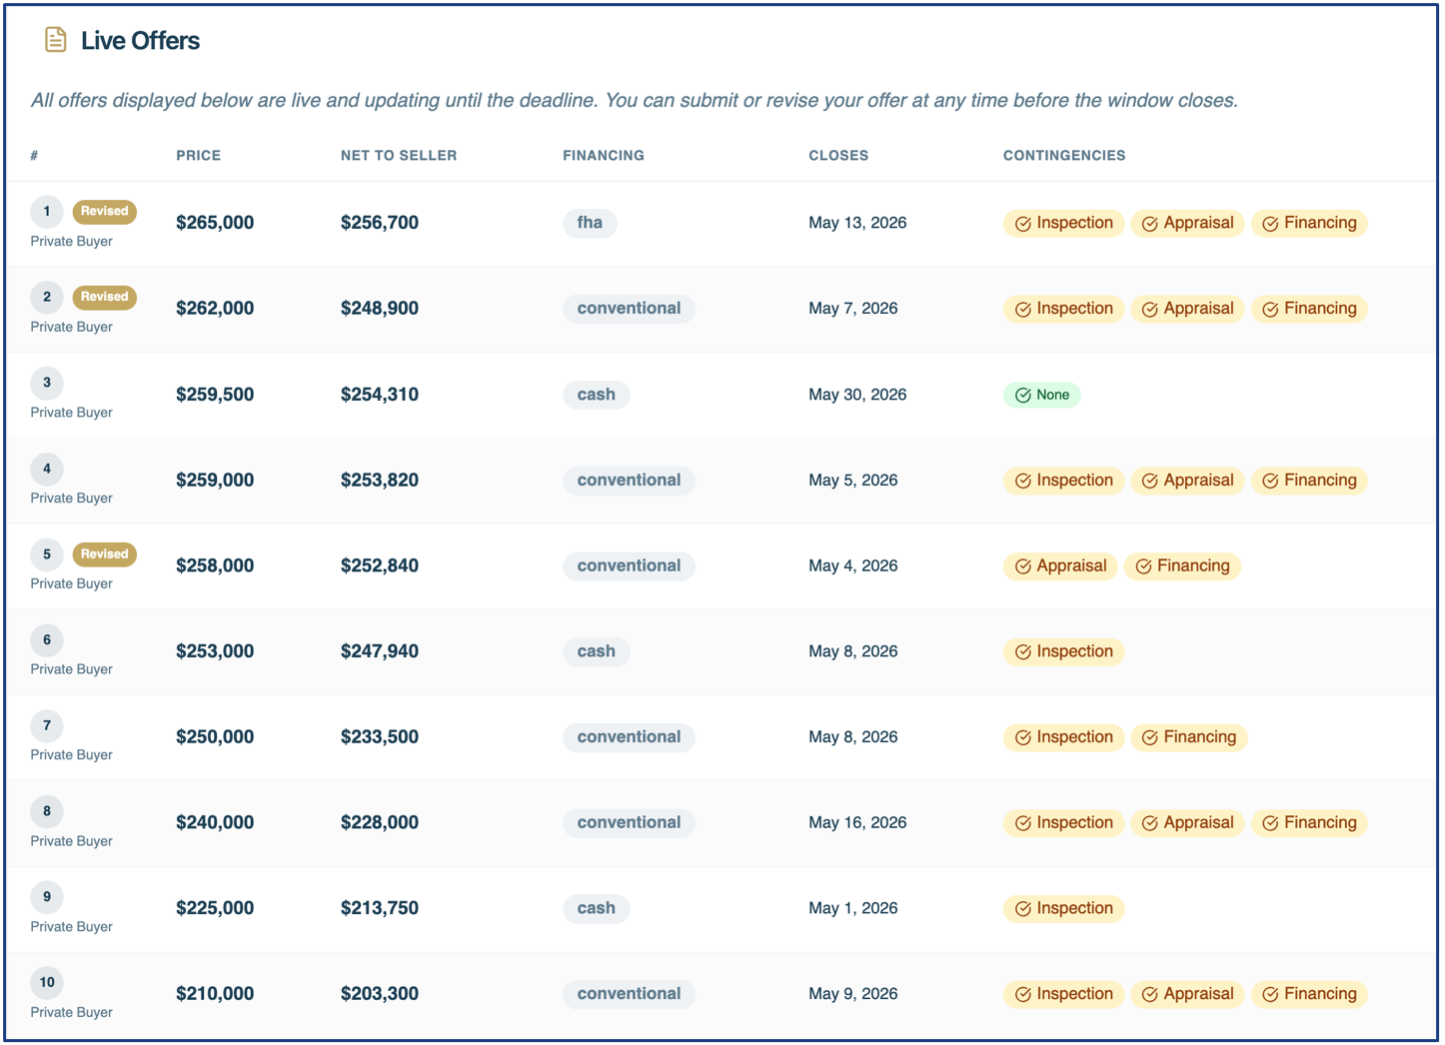Image resolution: width=1445 pixels, height=1045 pixels.
Task: Click cash pill on the $253,000 offer
Action: tap(596, 652)
